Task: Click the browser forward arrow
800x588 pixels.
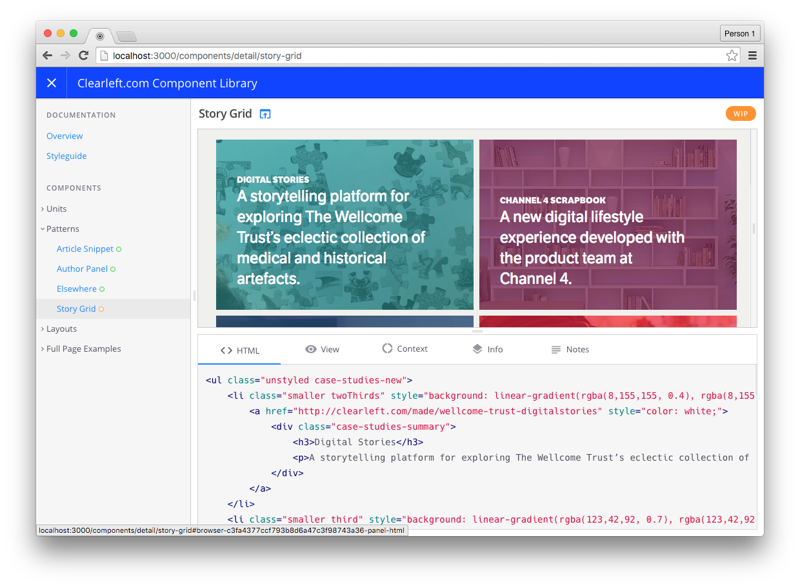Action: point(65,56)
